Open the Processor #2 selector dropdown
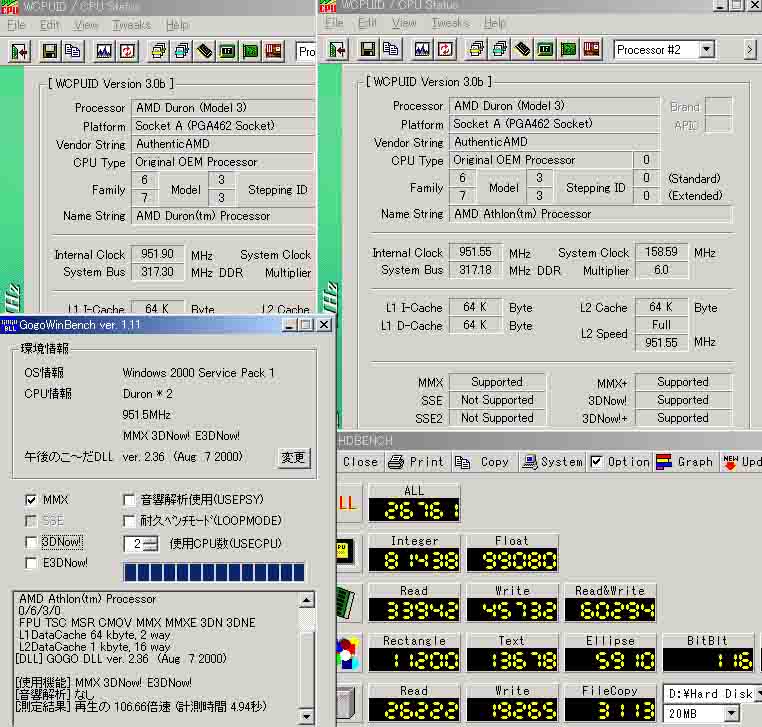762x727 pixels. pos(707,50)
